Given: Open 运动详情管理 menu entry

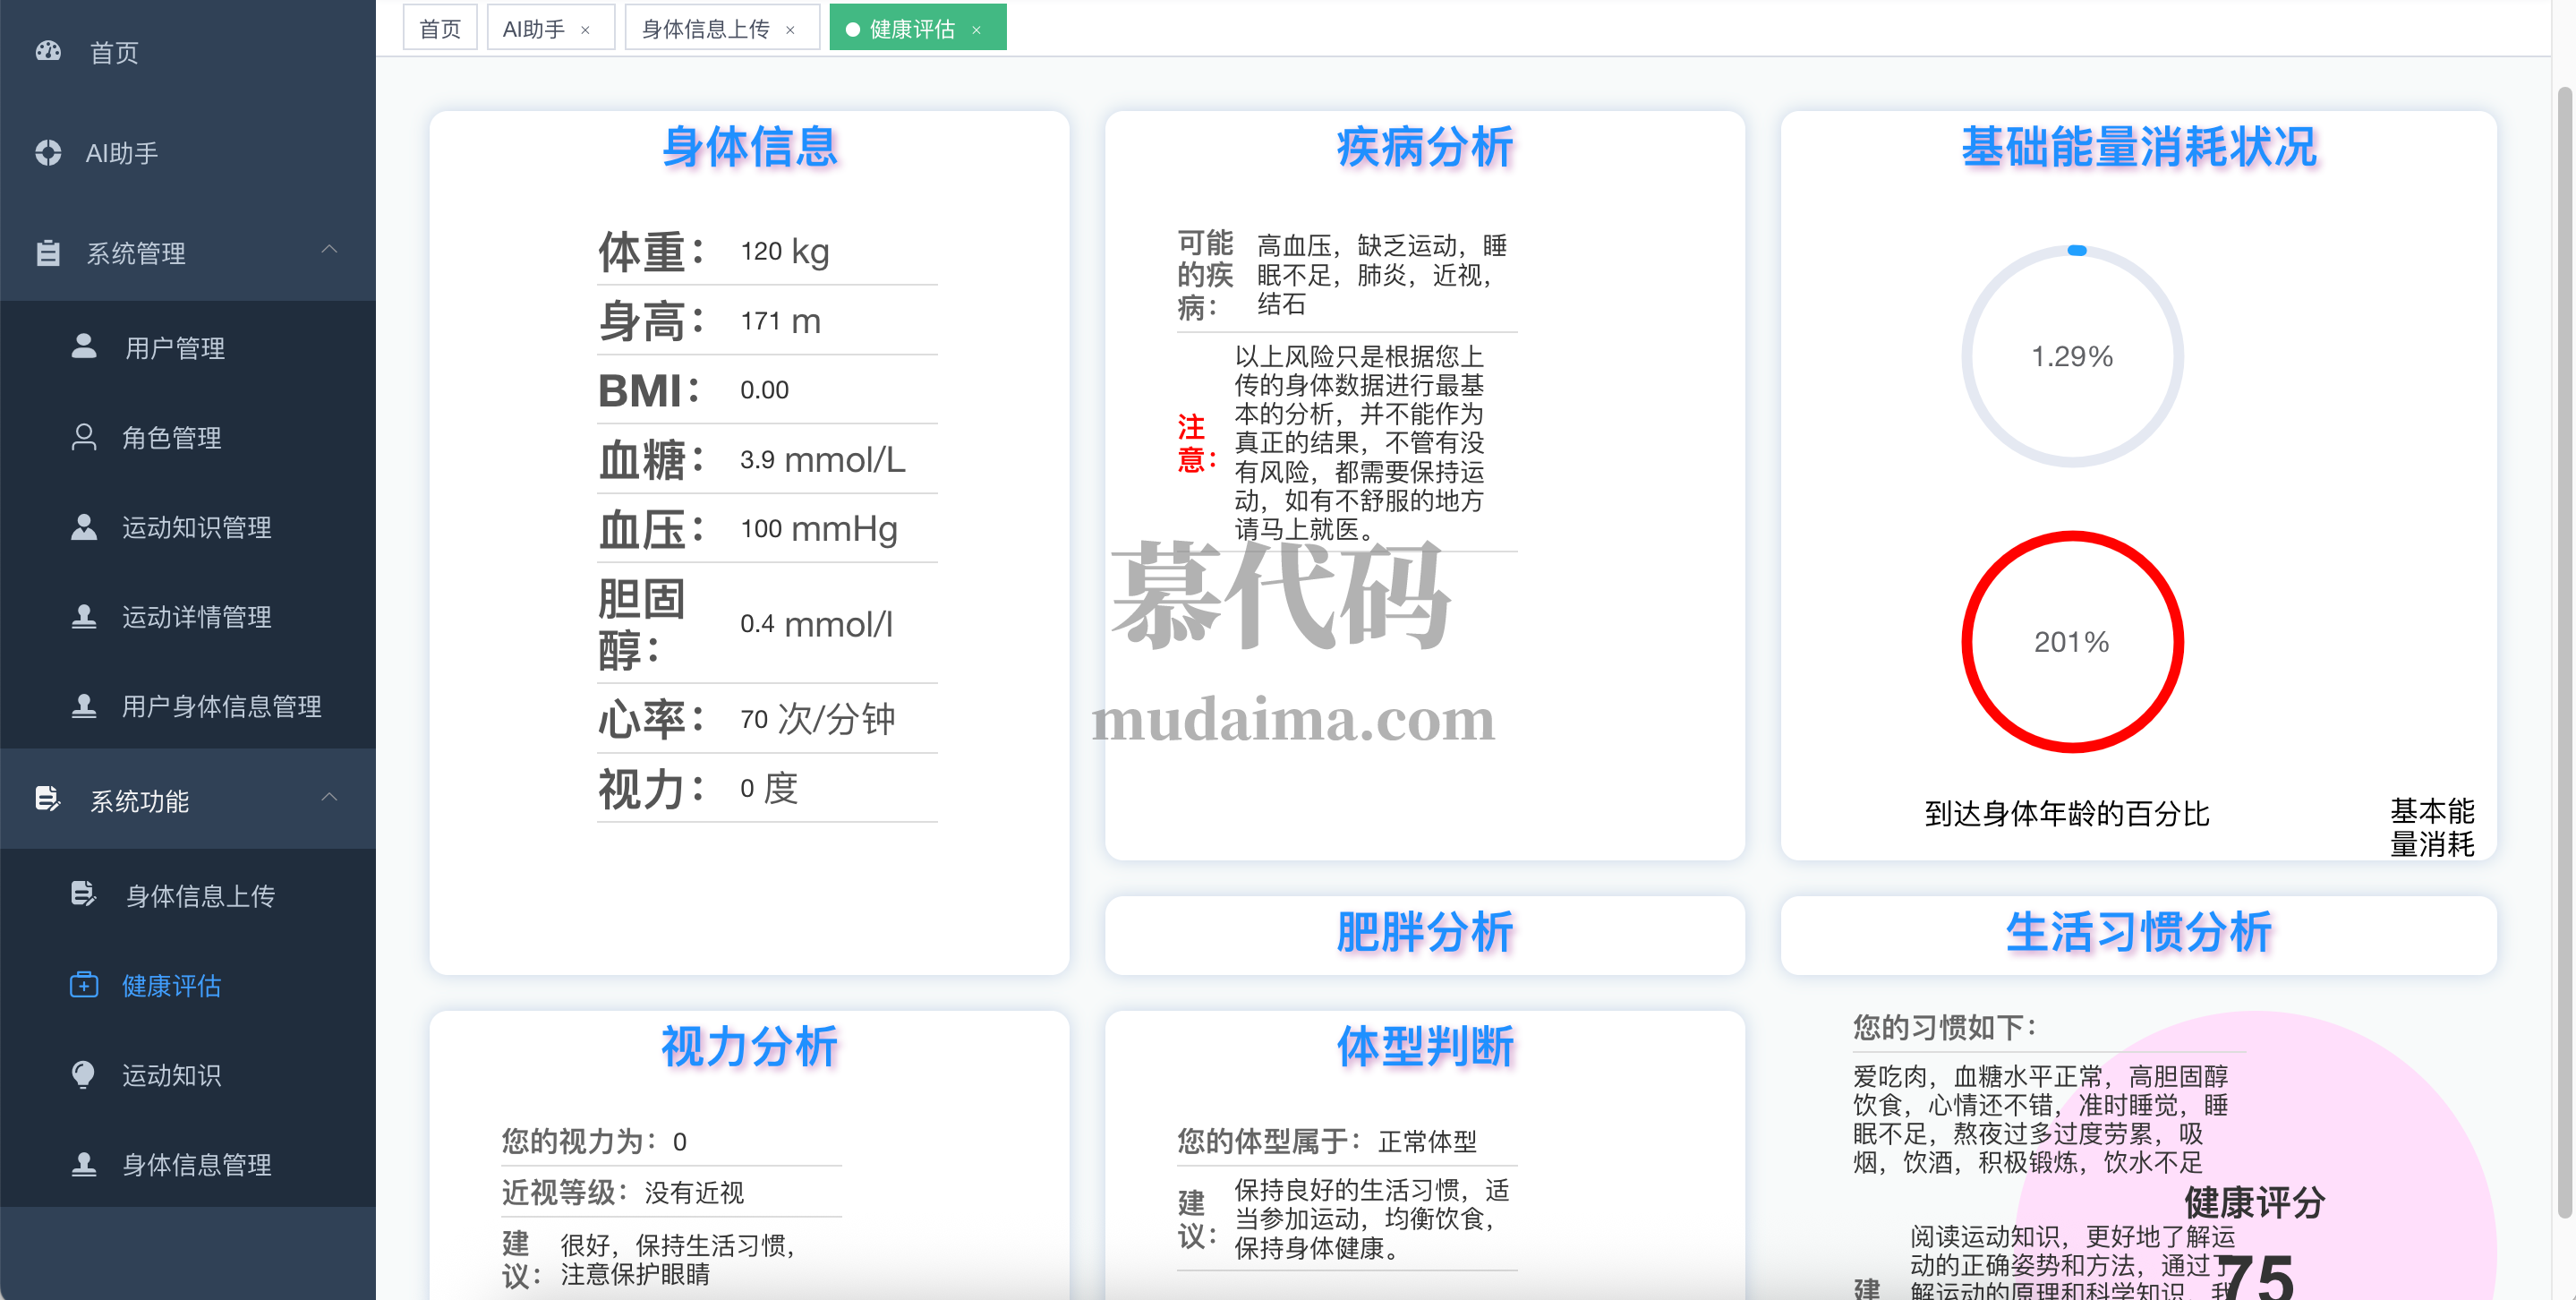Looking at the screenshot, I should pos(196,617).
